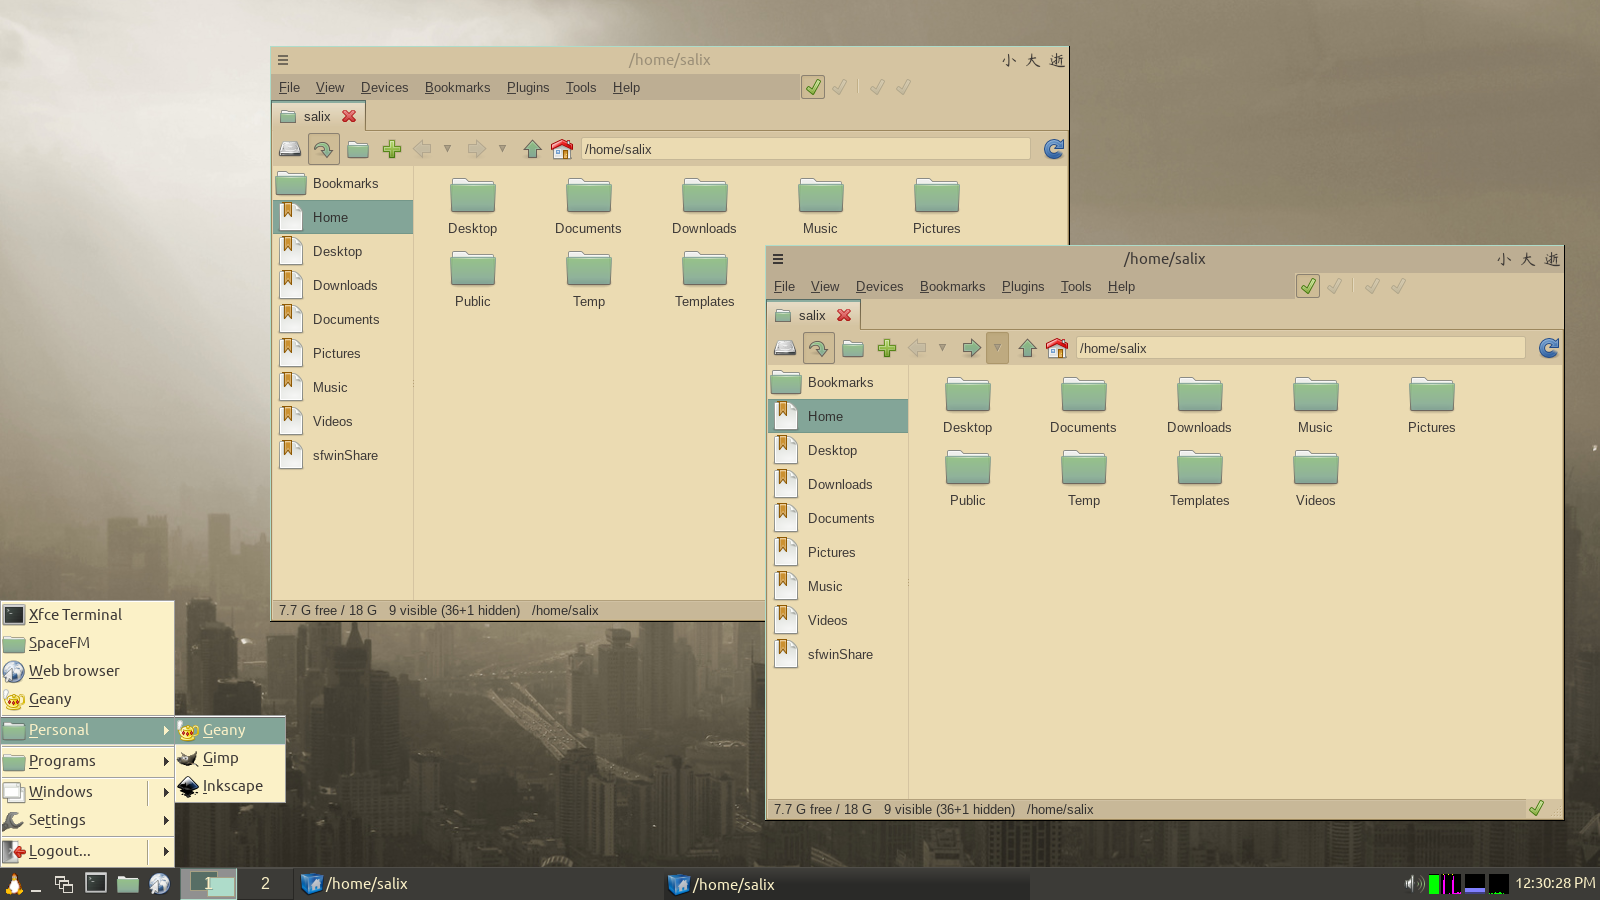This screenshot has width=1600, height=900.
Task: Open back history dropdown in back window
Action: [447, 149]
